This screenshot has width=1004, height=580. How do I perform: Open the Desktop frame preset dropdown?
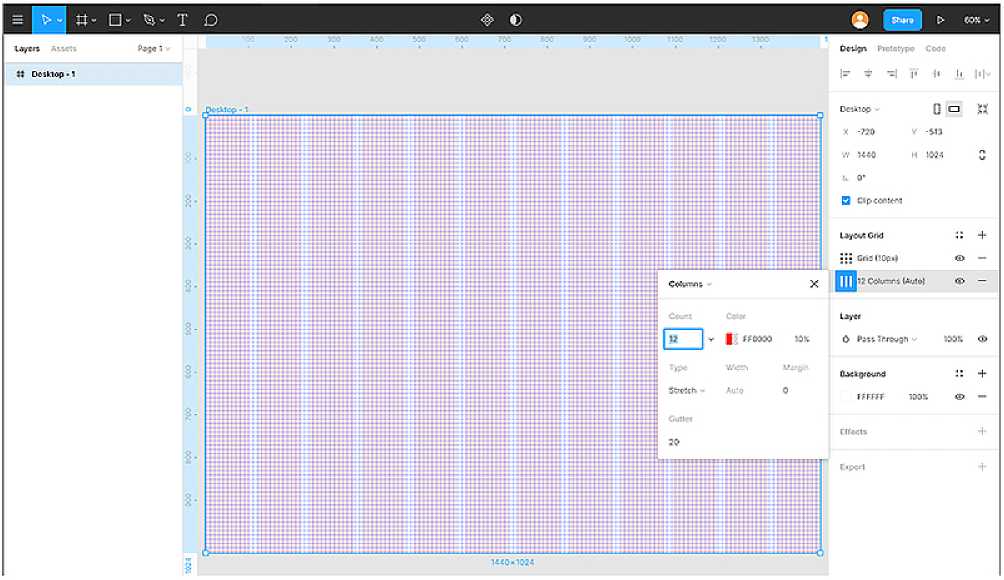(859, 109)
